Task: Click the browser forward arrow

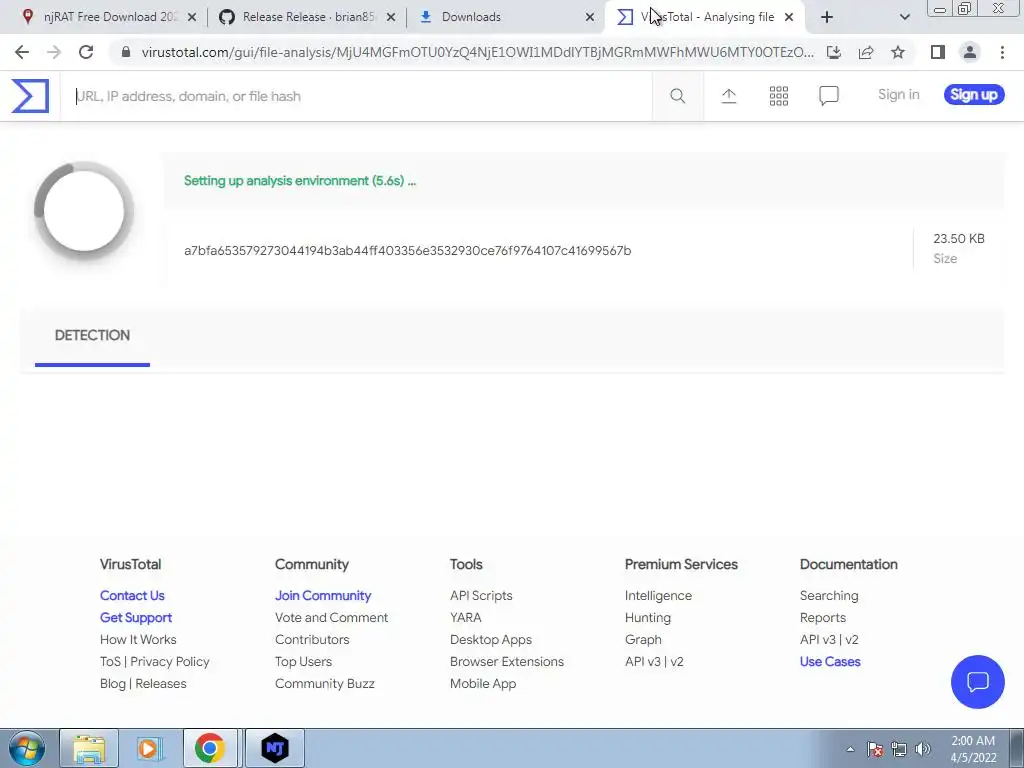Action: pos(54,52)
